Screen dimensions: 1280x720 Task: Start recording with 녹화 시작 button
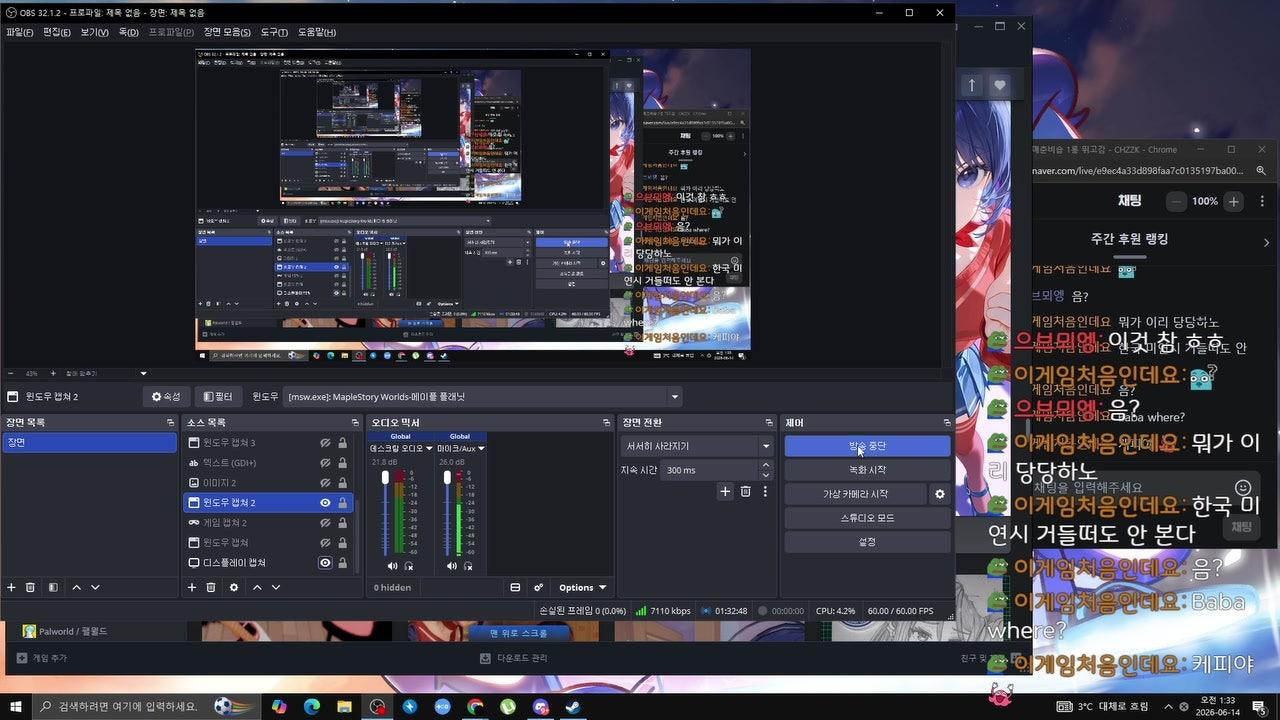[x=867, y=470]
